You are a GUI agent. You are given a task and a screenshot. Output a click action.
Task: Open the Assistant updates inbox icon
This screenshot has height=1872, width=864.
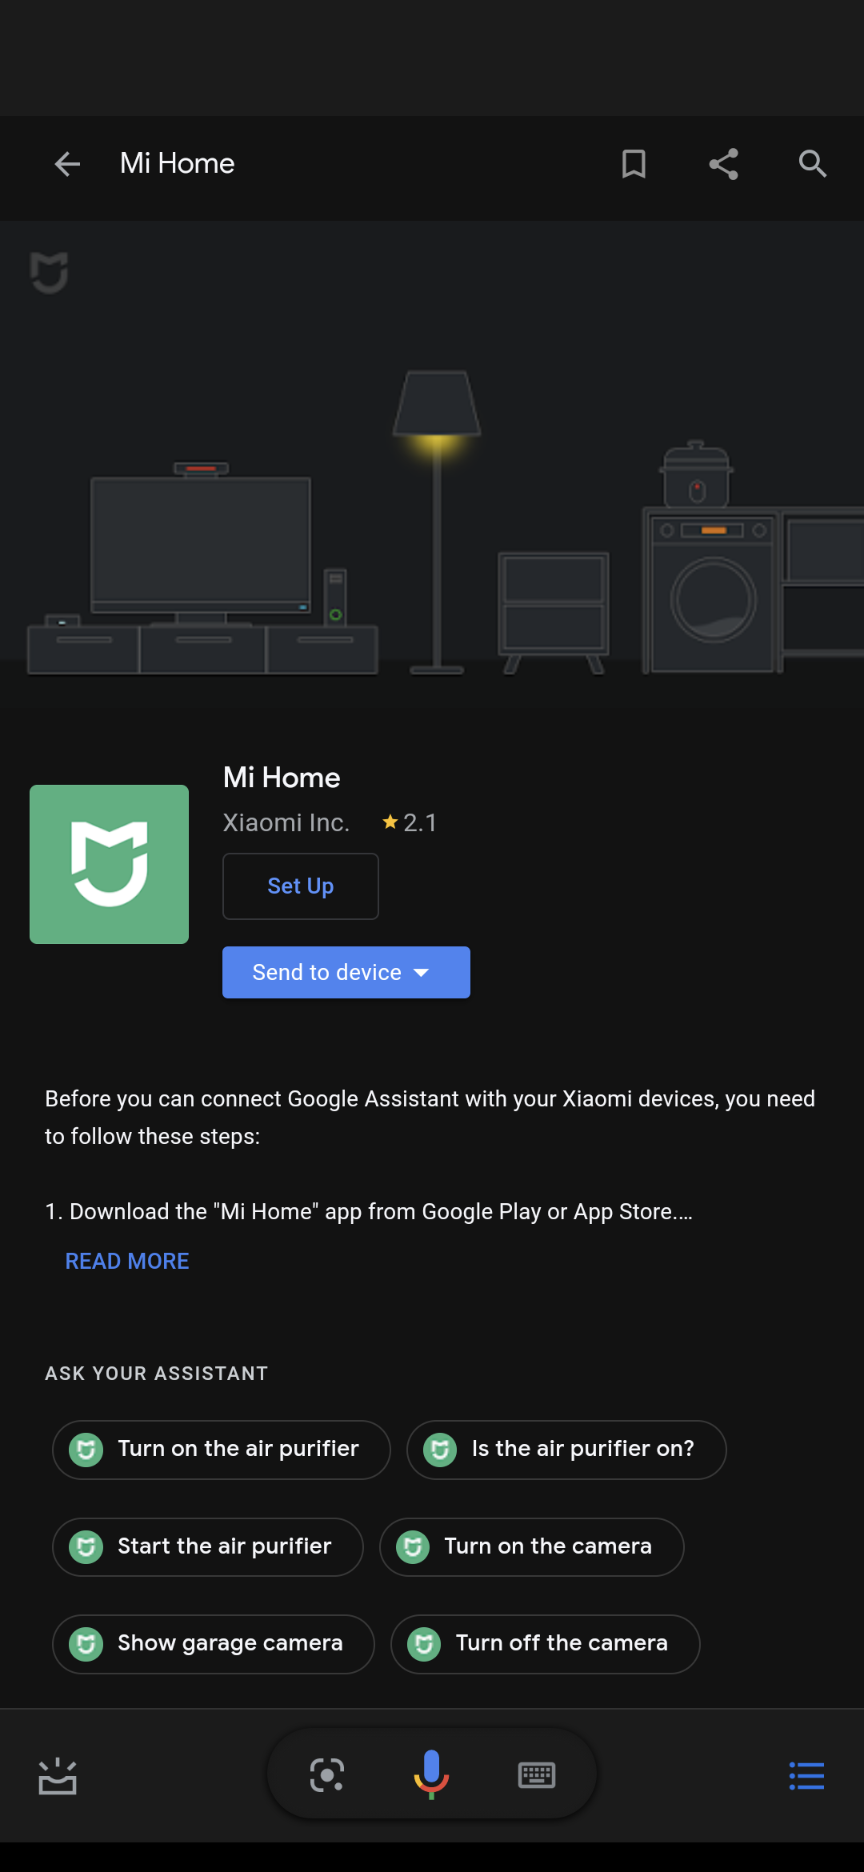(57, 1776)
